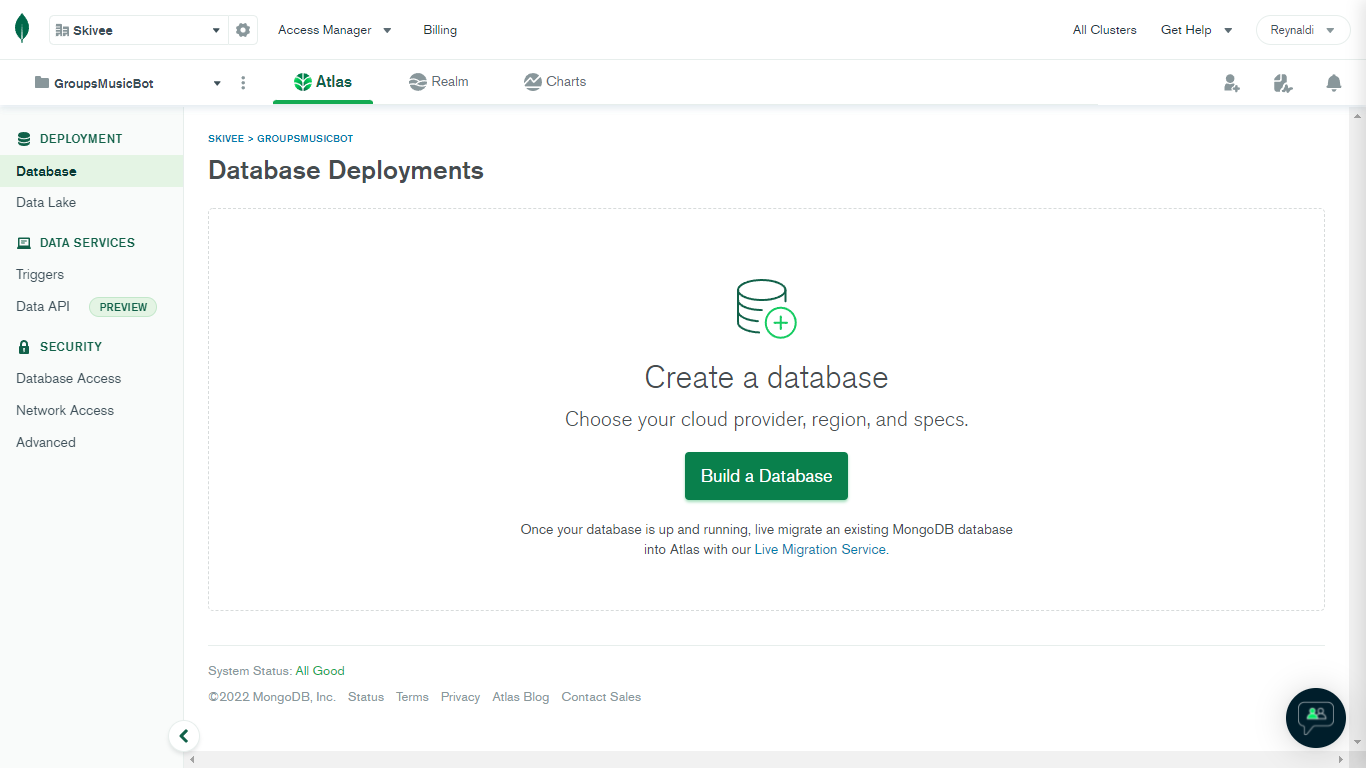The height and width of the screenshot is (768, 1366).
Task: Click the MongoDB leaf logo
Action: 22,29
